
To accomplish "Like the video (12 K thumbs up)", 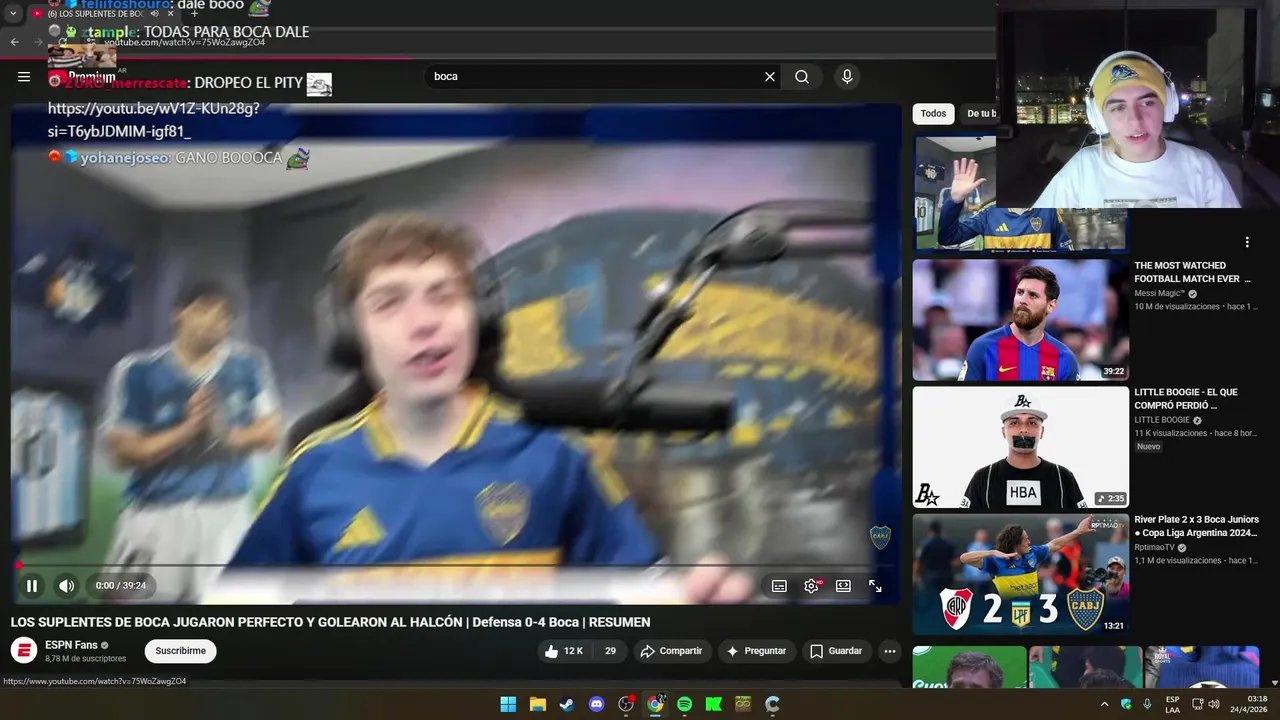I will (563, 651).
